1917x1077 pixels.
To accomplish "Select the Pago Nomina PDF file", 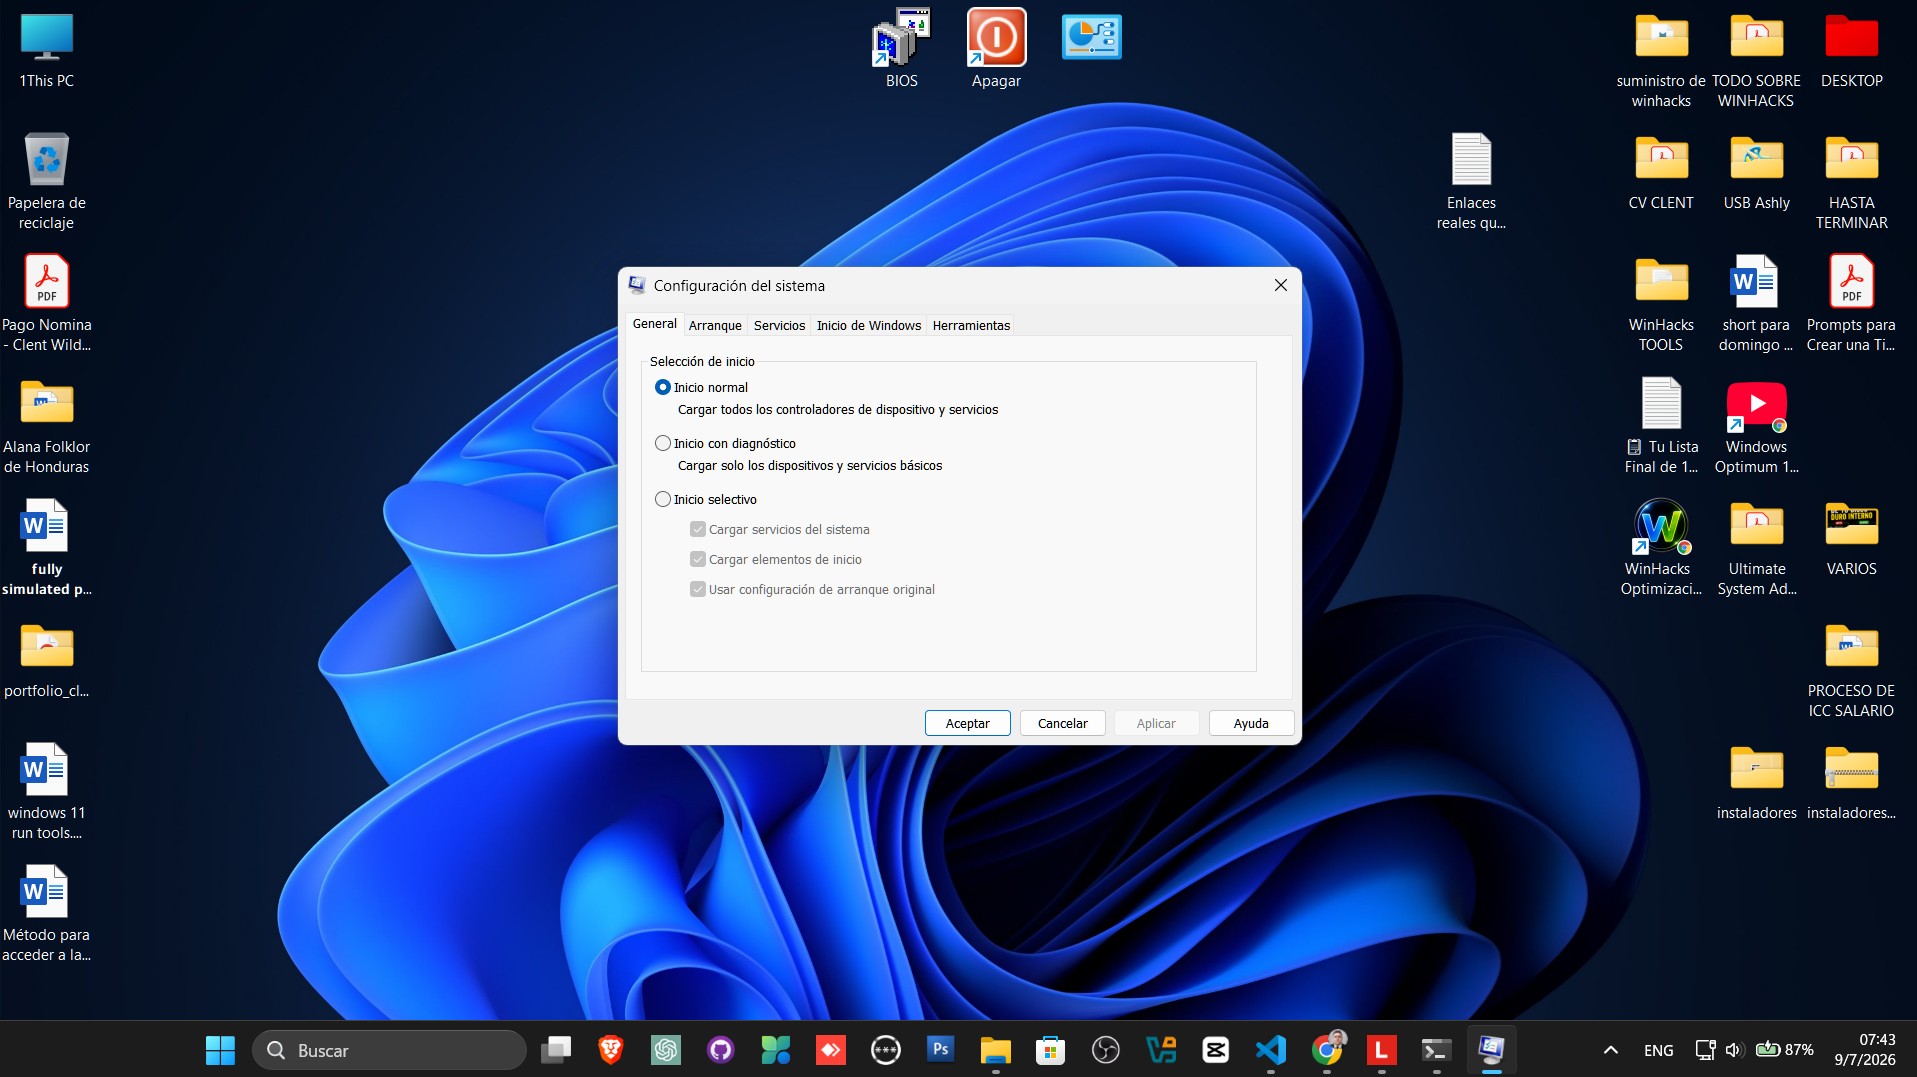I will click(x=47, y=302).
